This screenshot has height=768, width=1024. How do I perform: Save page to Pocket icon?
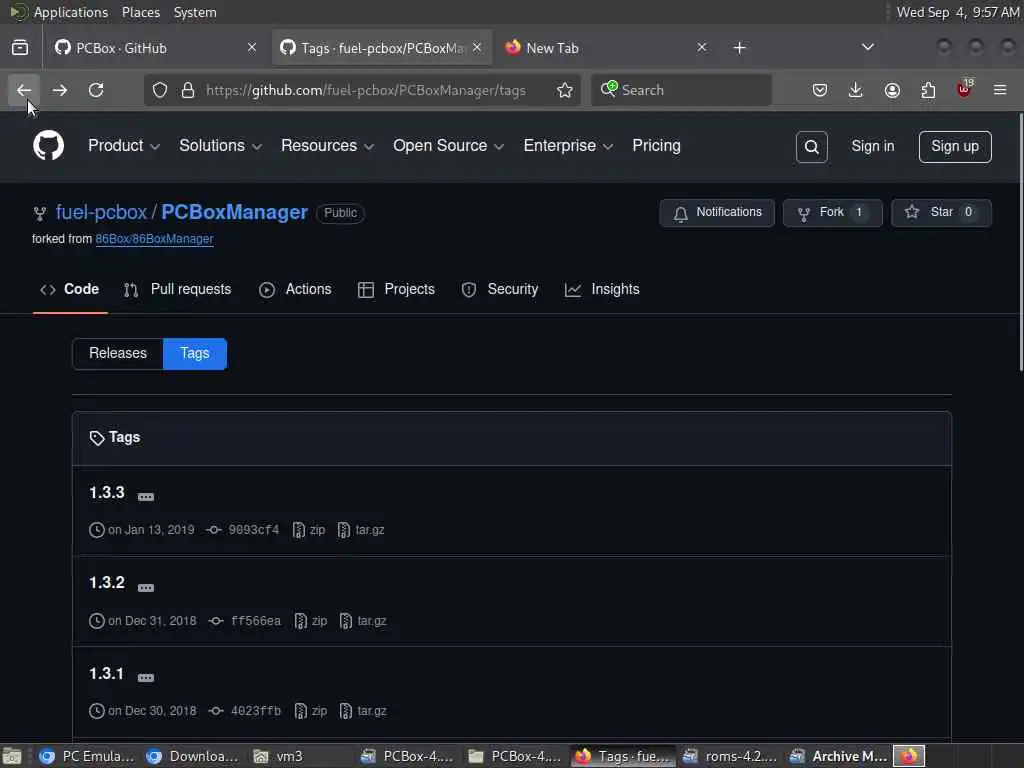coord(820,90)
